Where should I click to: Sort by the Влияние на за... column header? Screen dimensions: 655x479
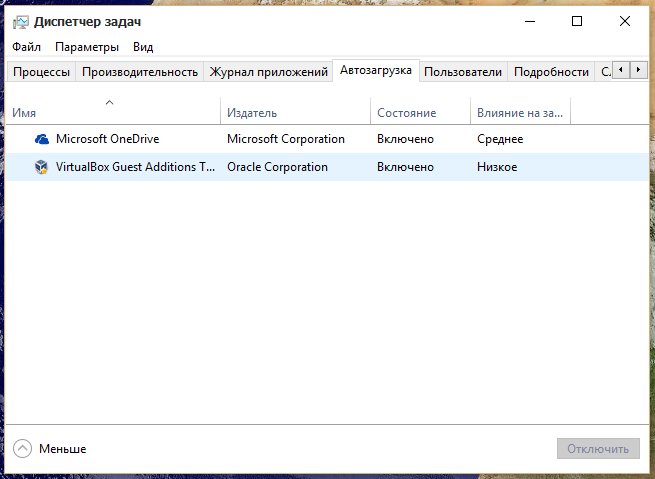tap(520, 113)
